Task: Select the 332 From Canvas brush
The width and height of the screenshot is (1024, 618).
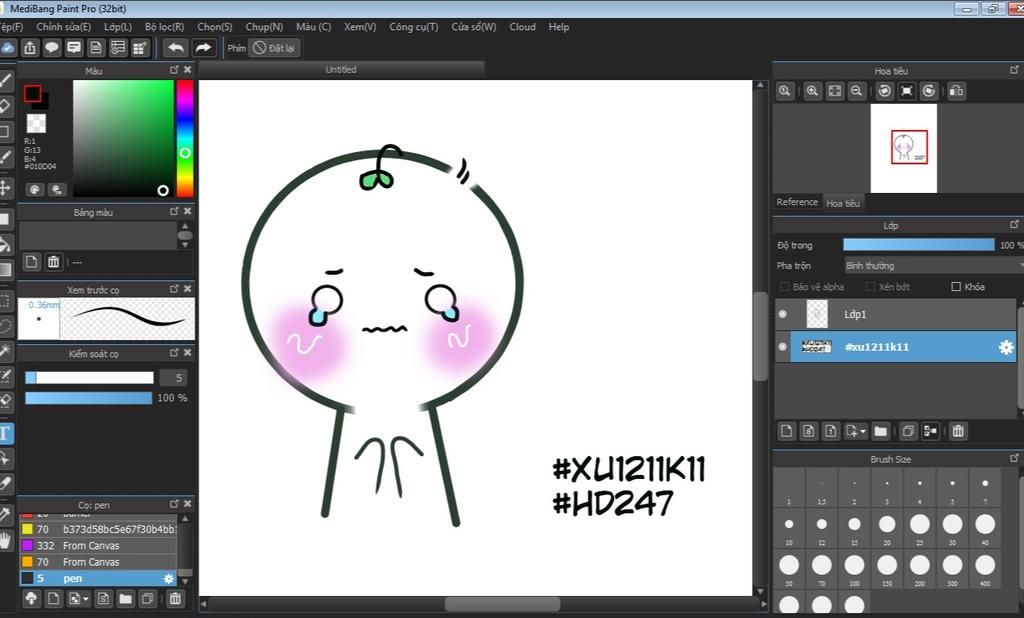Action: [x=98, y=545]
